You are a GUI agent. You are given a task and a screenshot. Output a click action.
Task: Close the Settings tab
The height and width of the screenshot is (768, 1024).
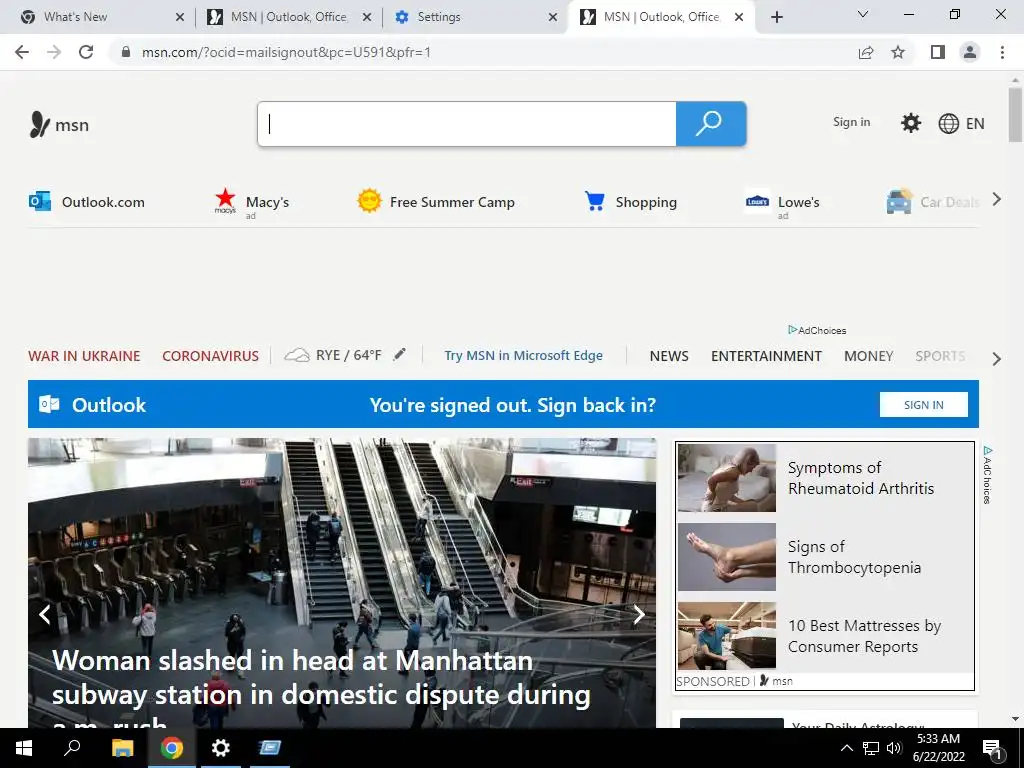click(x=552, y=17)
